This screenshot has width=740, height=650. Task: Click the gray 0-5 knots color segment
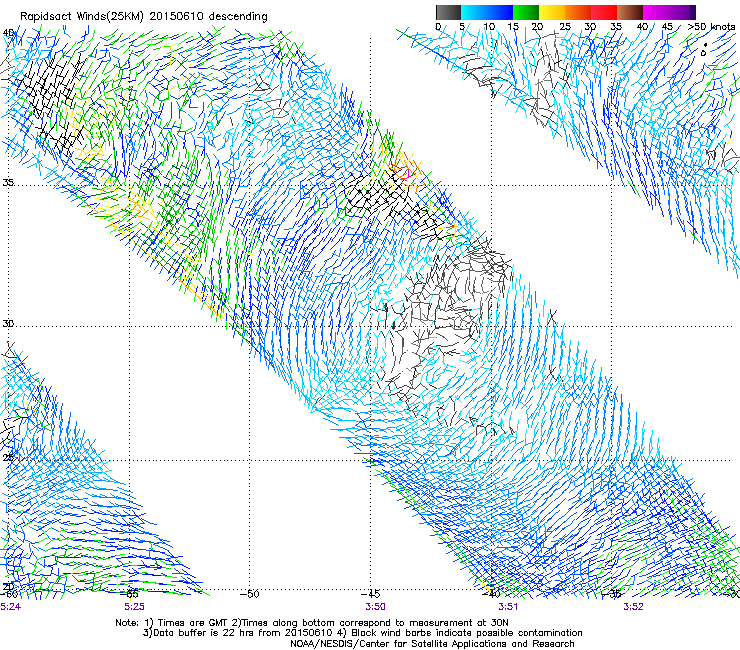[448, 12]
